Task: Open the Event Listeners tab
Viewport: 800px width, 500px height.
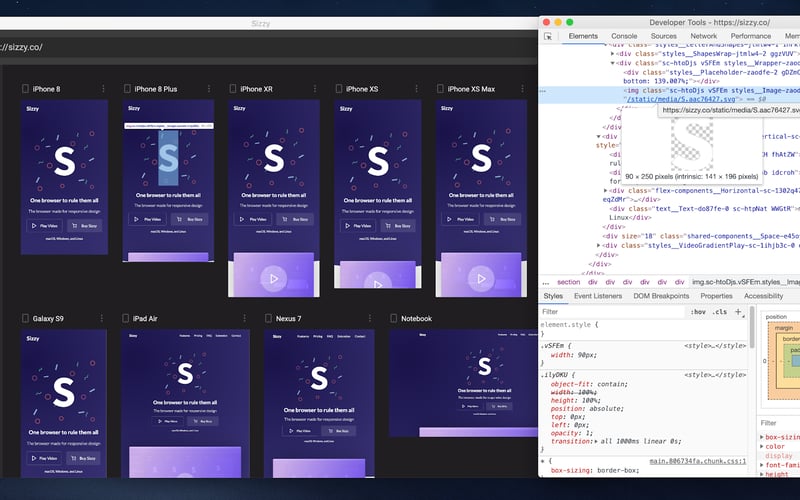Action: pyautogui.click(x=597, y=296)
